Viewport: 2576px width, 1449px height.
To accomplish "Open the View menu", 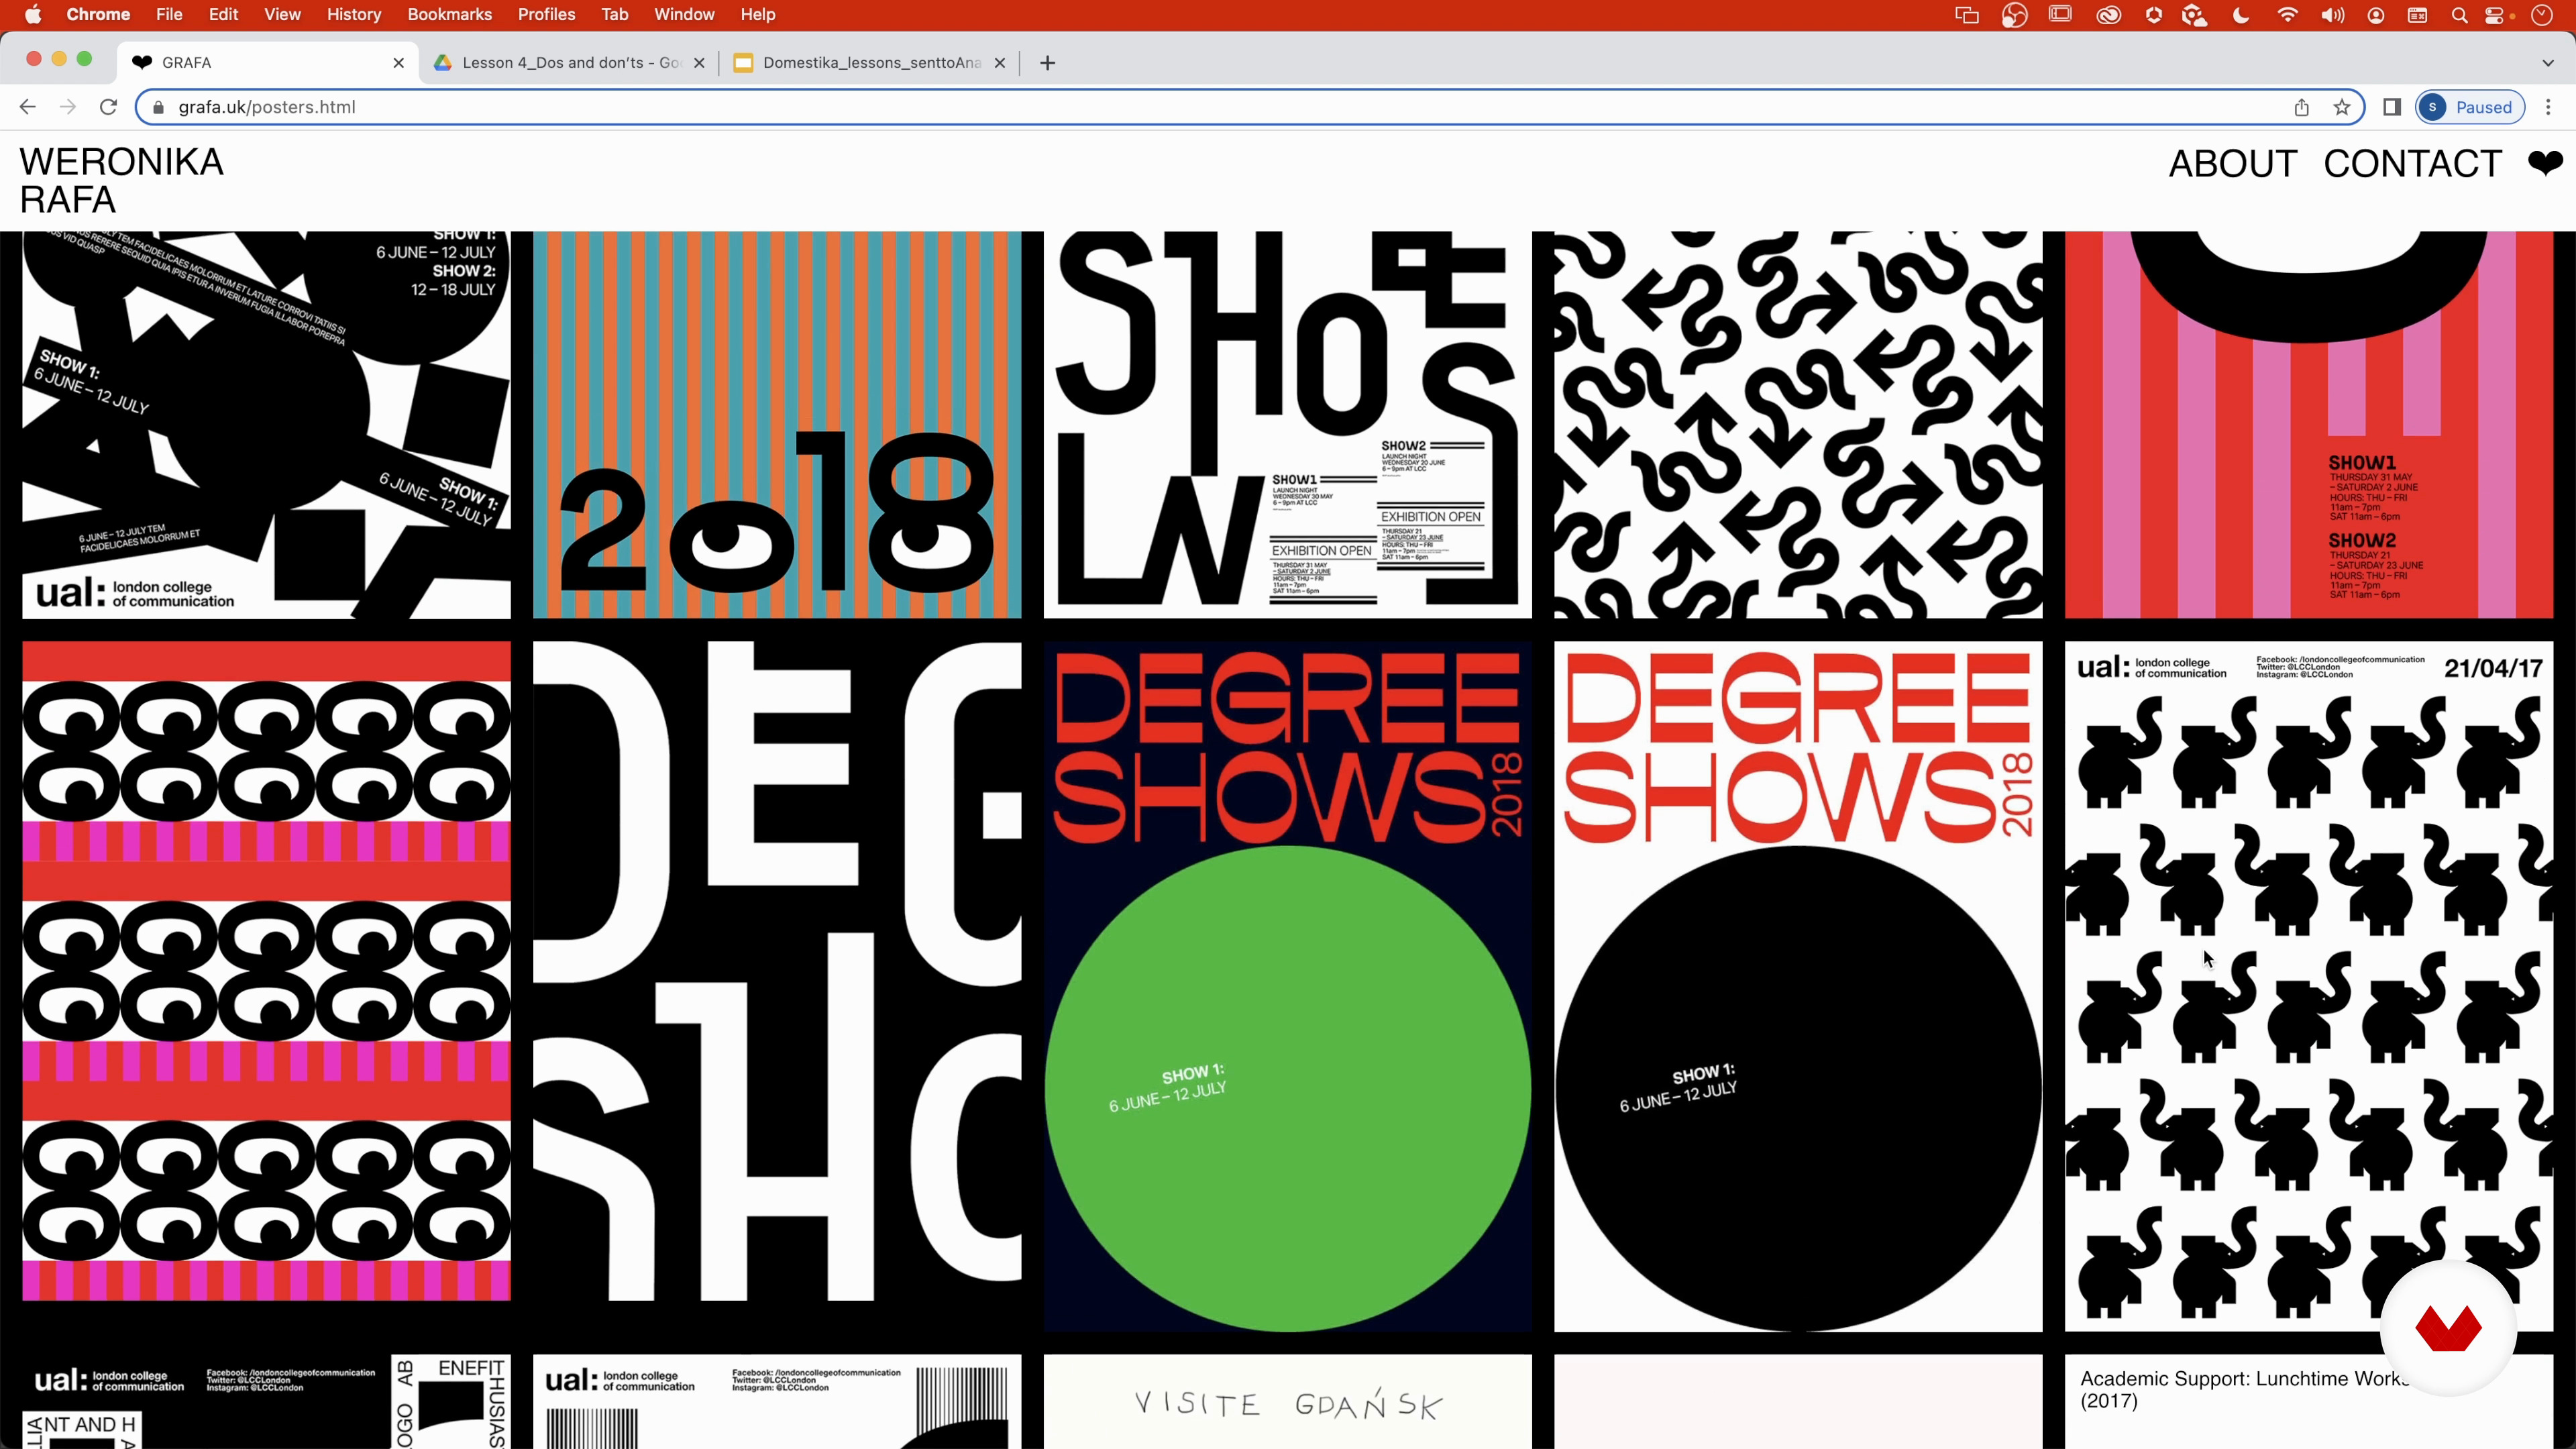I will (282, 14).
